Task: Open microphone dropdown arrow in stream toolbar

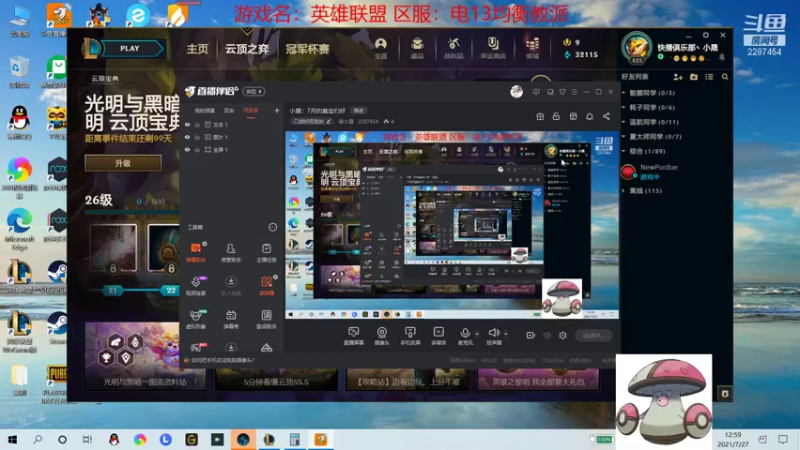Action: click(x=477, y=334)
